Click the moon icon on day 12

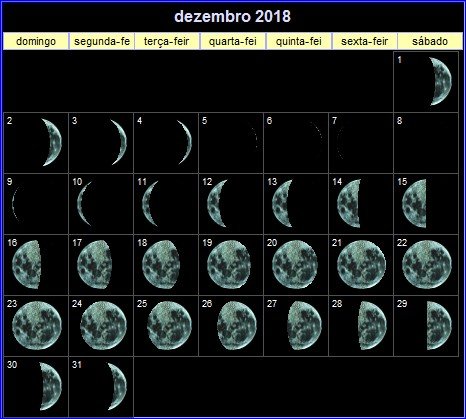click(x=217, y=203)
